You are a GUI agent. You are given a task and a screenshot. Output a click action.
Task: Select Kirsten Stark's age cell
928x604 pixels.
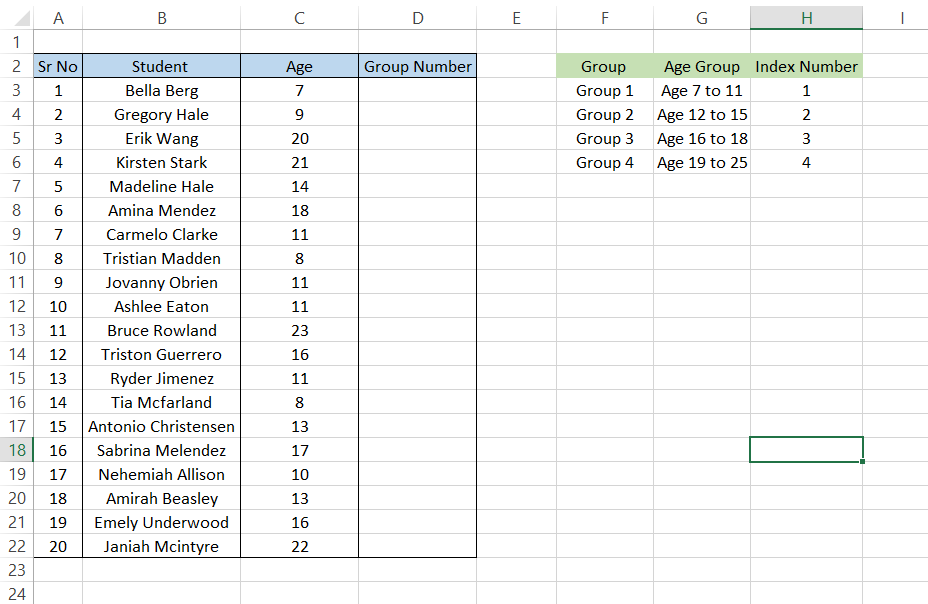[x=299, y=162]
